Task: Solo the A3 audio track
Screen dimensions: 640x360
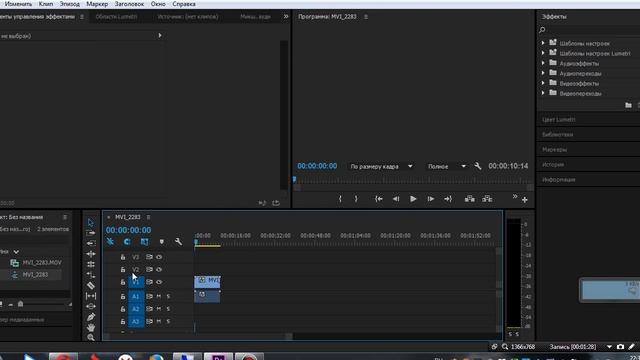Action: (x=168, y=322)
